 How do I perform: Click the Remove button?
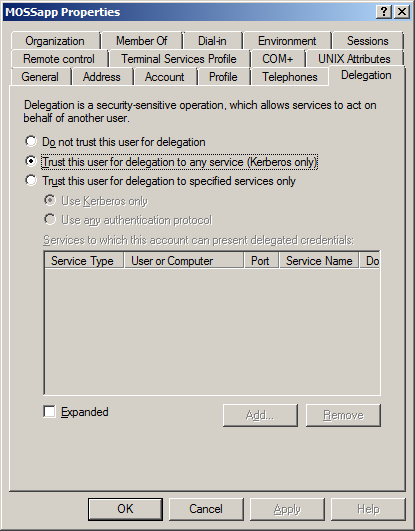(x=343, y=415)
